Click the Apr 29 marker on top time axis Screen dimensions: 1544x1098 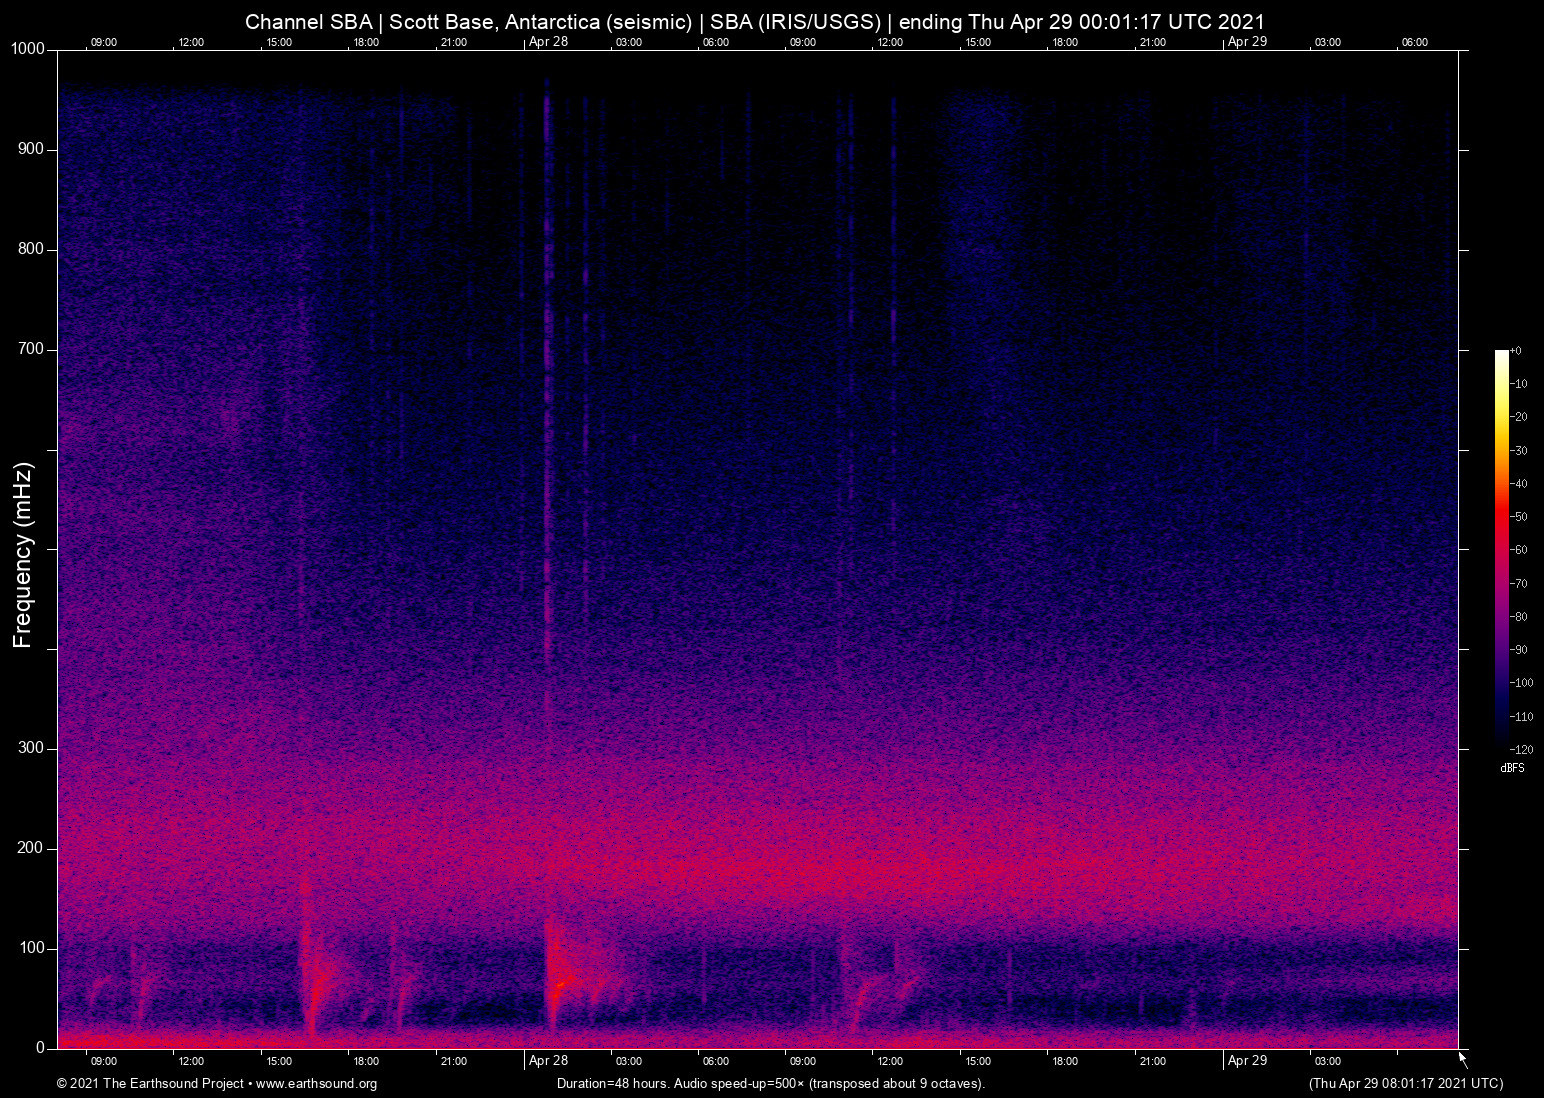point(1247,42)
